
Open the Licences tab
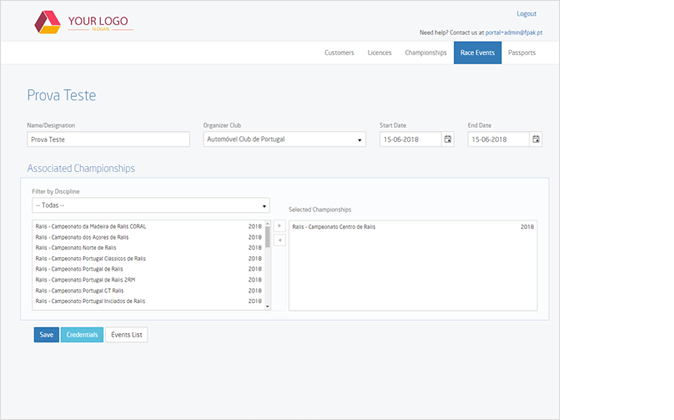(380, 53)
